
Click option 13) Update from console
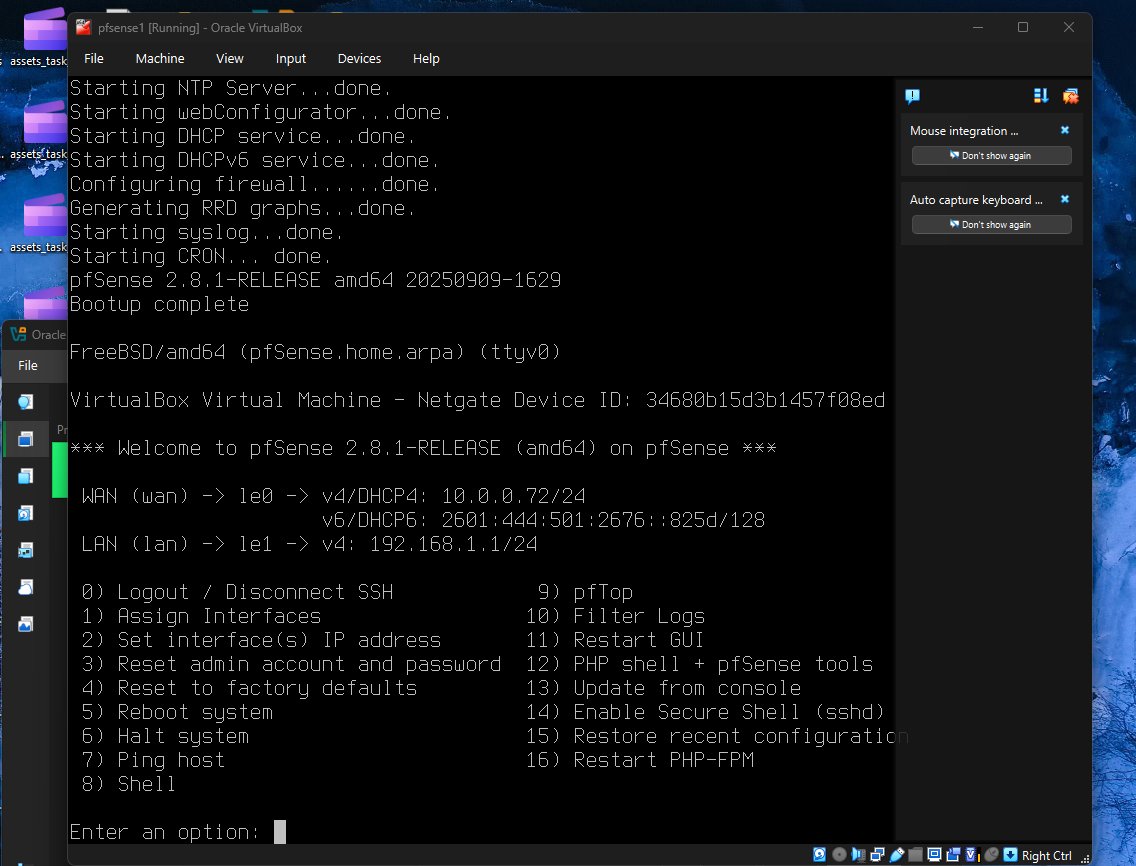coord(663,688)
